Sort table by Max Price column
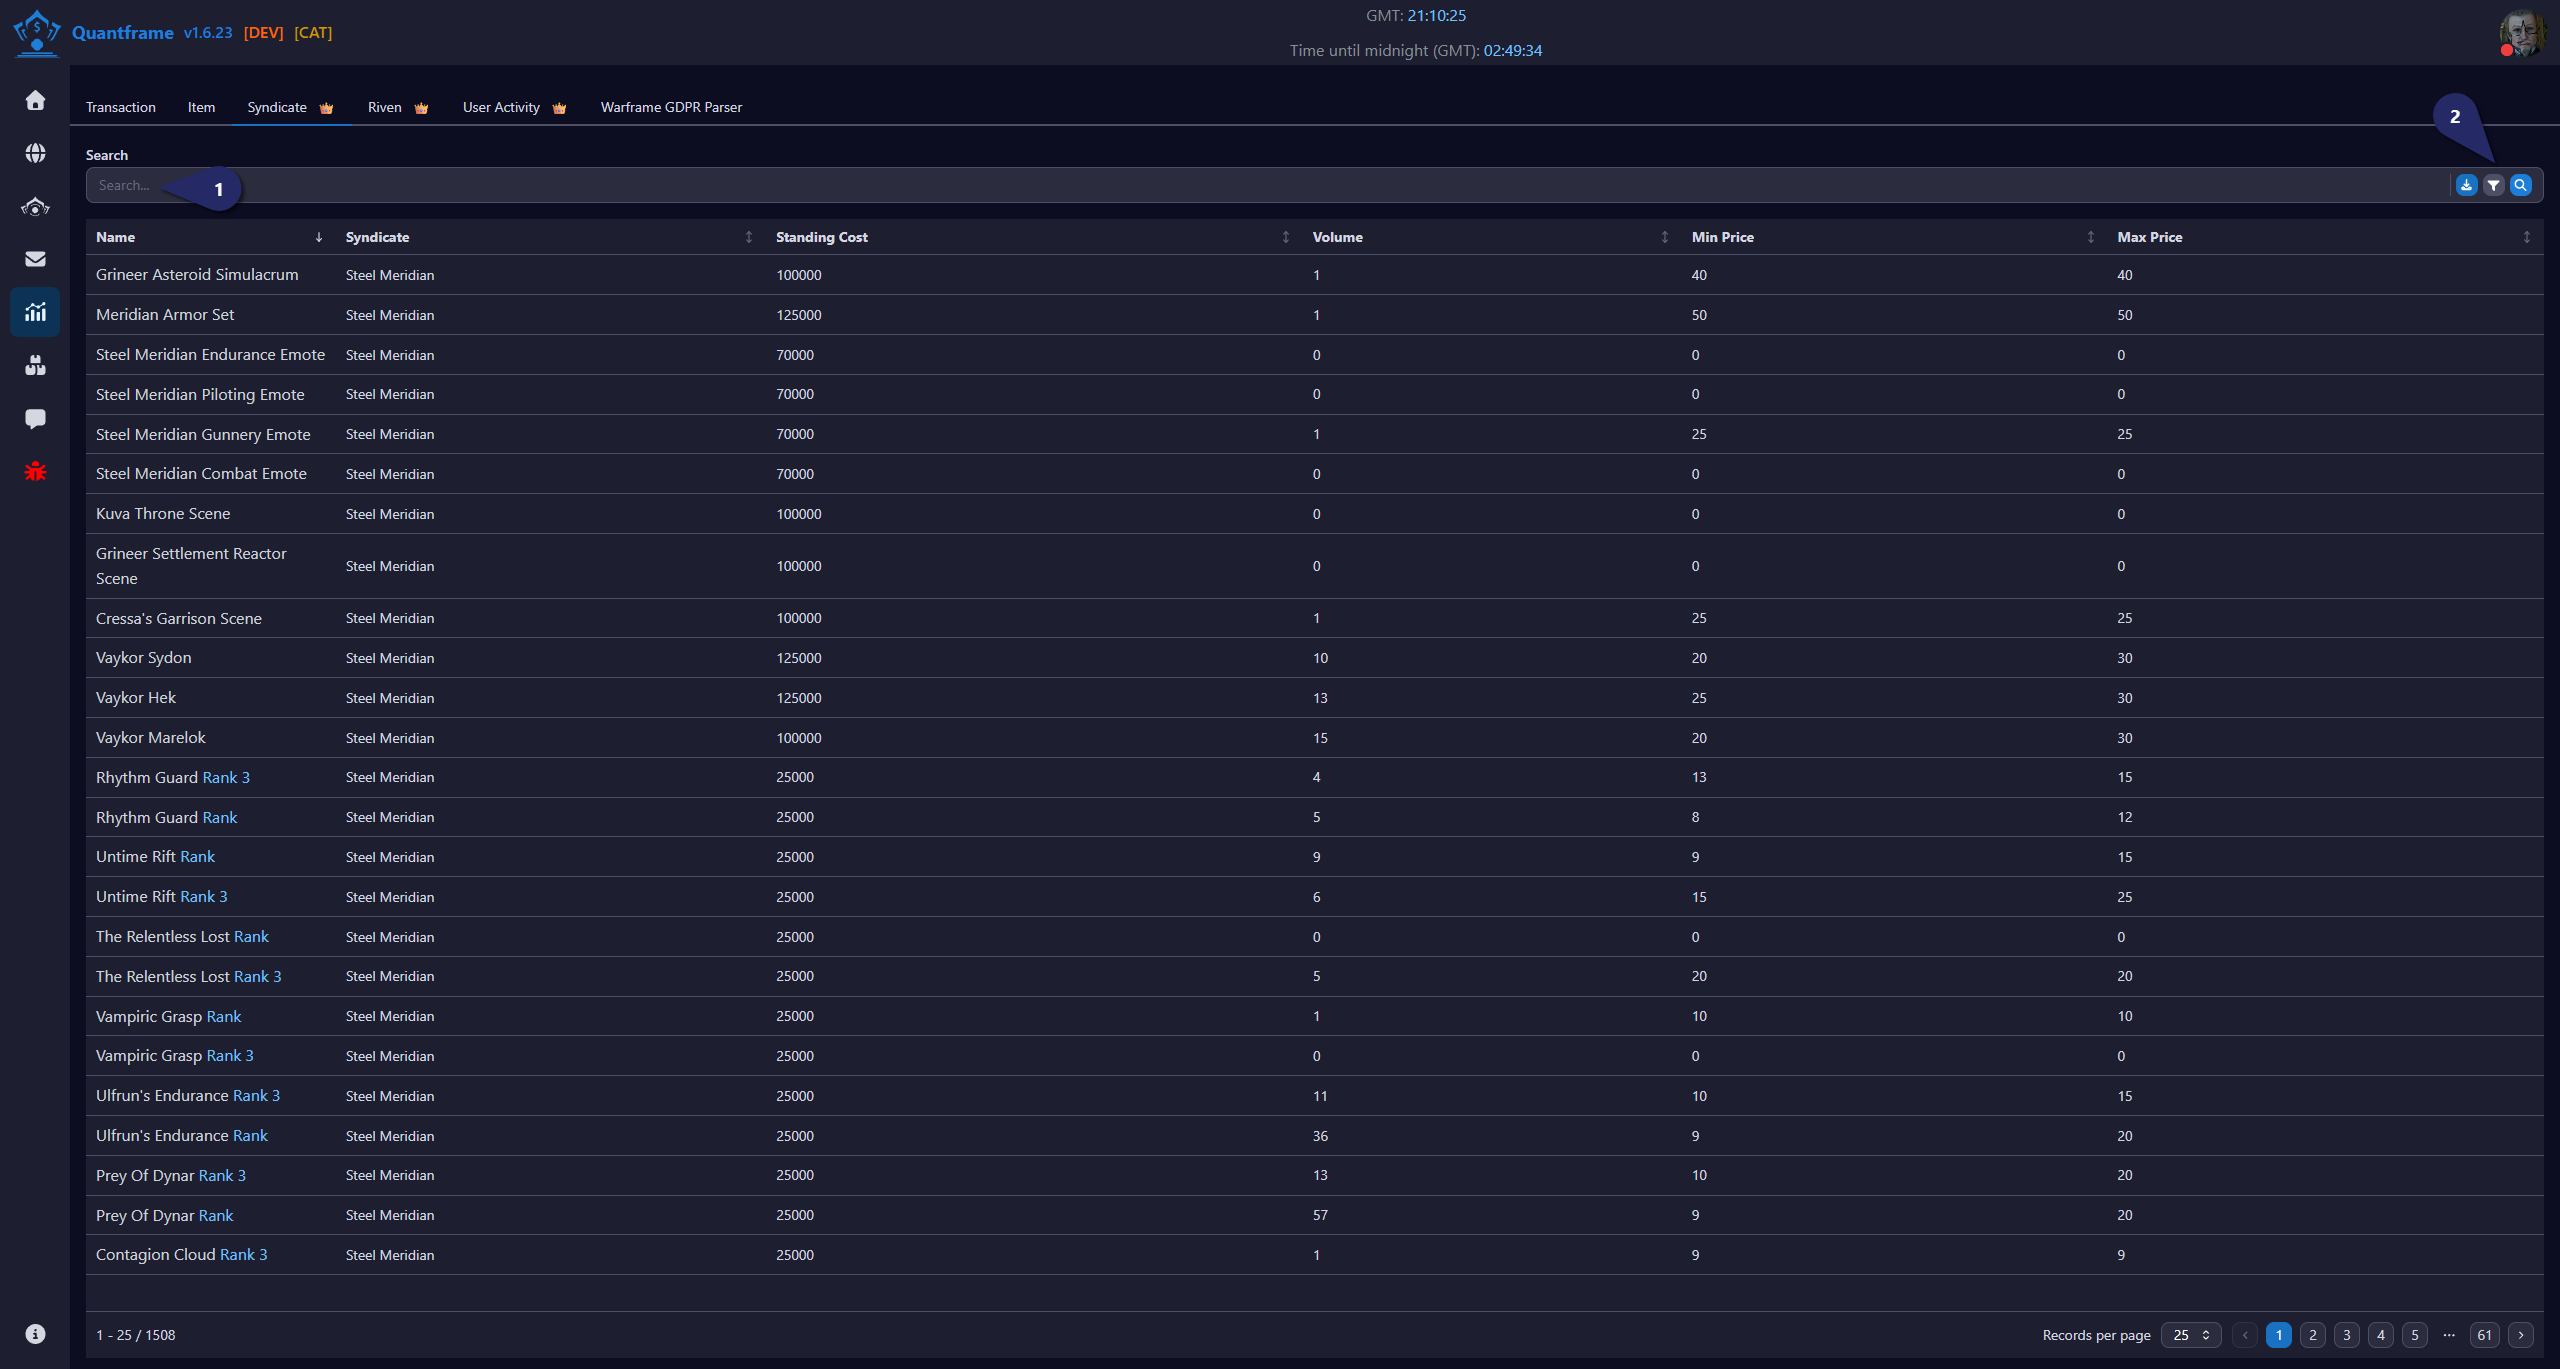 pyautogui.click(x=2325, y=237)
